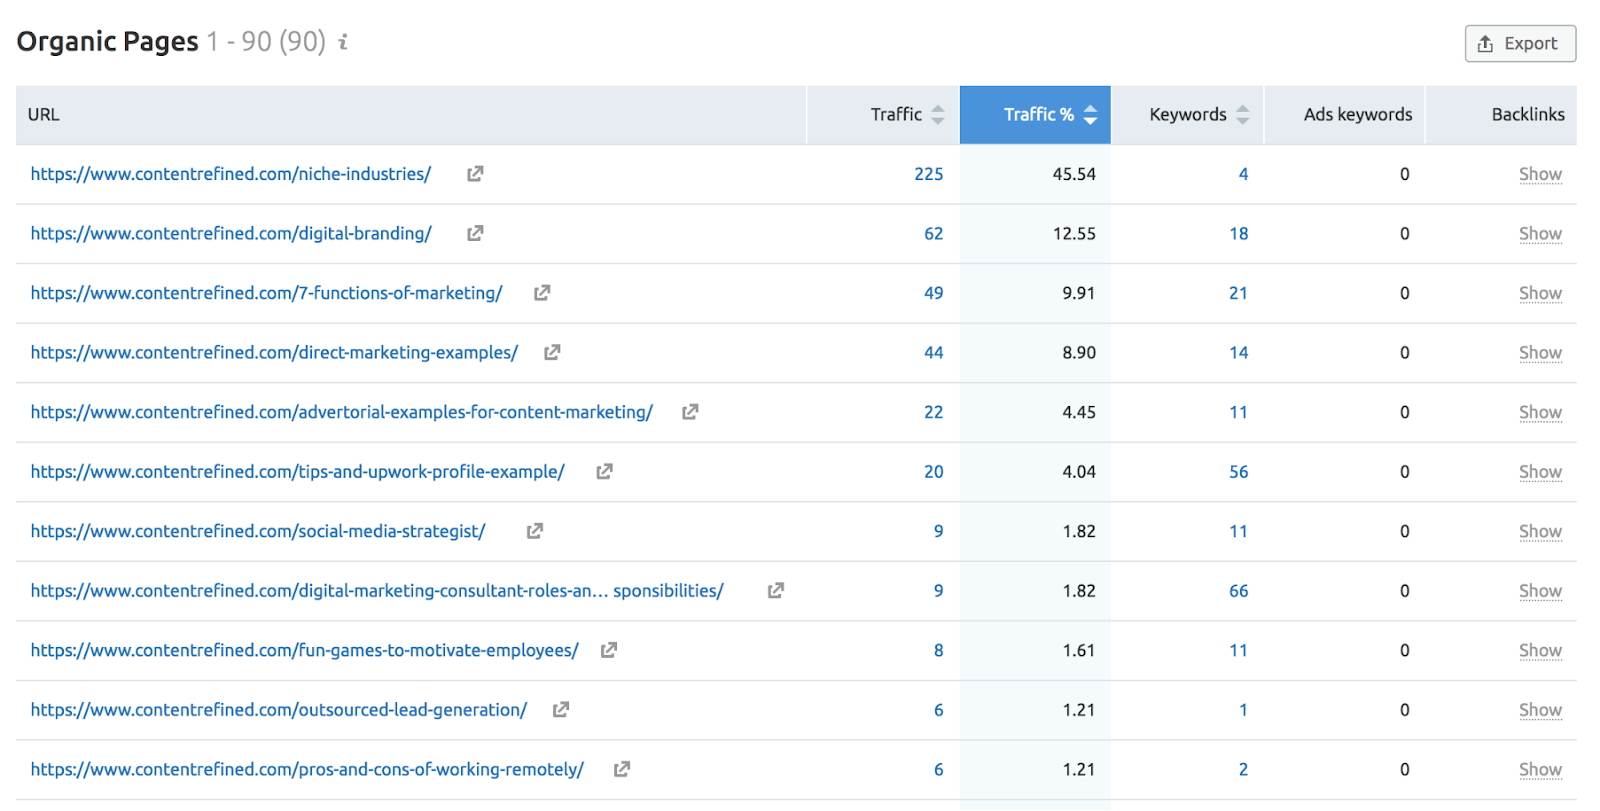Open fun-games-to-motivate-employees page link
Screen dimensions: 1600x811
304,650
